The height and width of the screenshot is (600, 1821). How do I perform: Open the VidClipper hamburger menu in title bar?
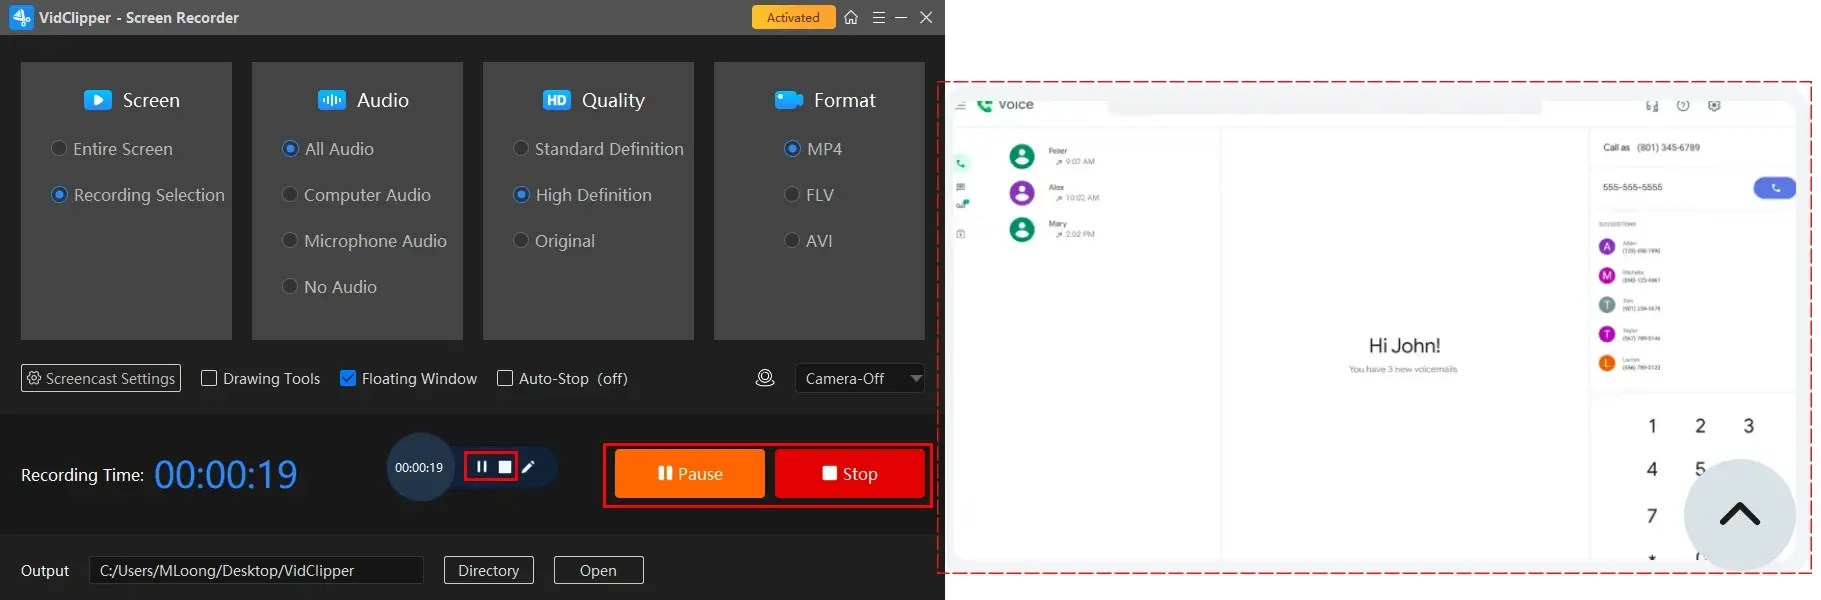pyautogui.click(x=878, y=17)
